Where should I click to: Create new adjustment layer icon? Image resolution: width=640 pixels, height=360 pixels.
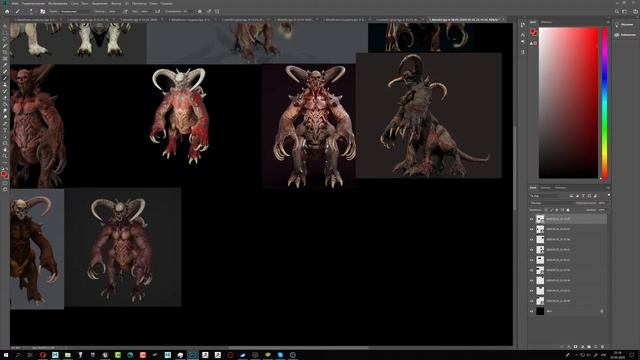coord(582,347)
